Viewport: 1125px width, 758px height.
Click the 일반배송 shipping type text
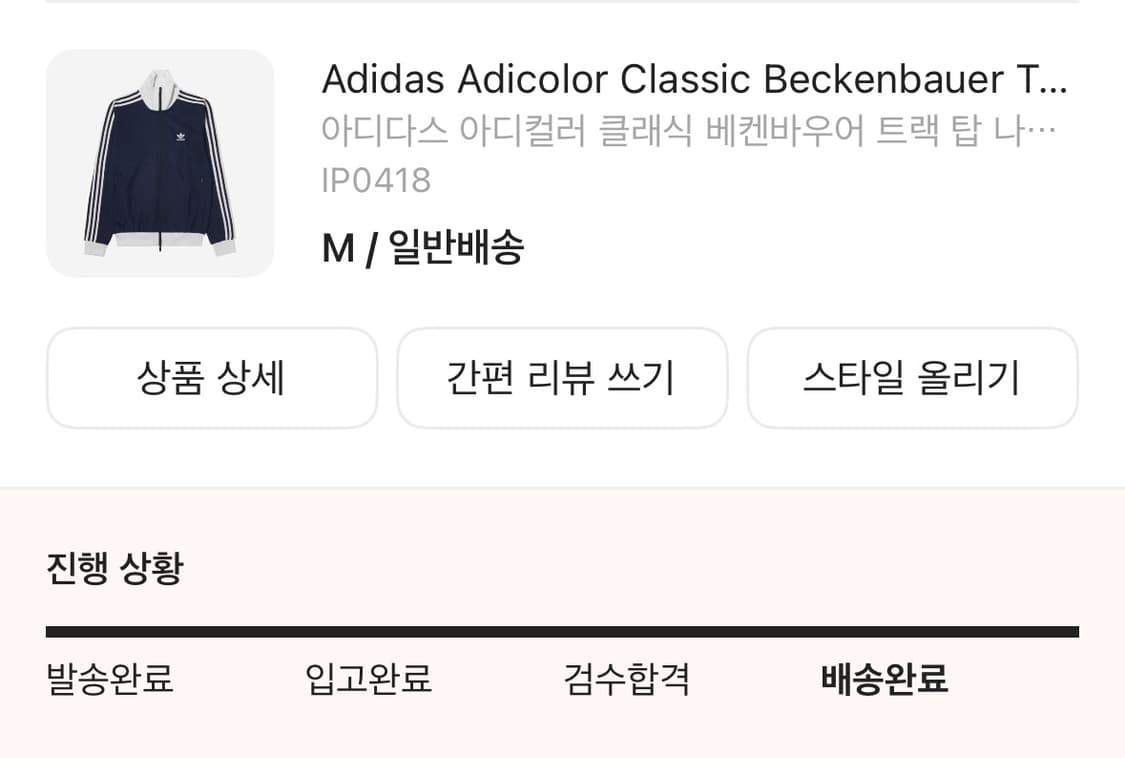pyautogui.click(x=456, y=248)
